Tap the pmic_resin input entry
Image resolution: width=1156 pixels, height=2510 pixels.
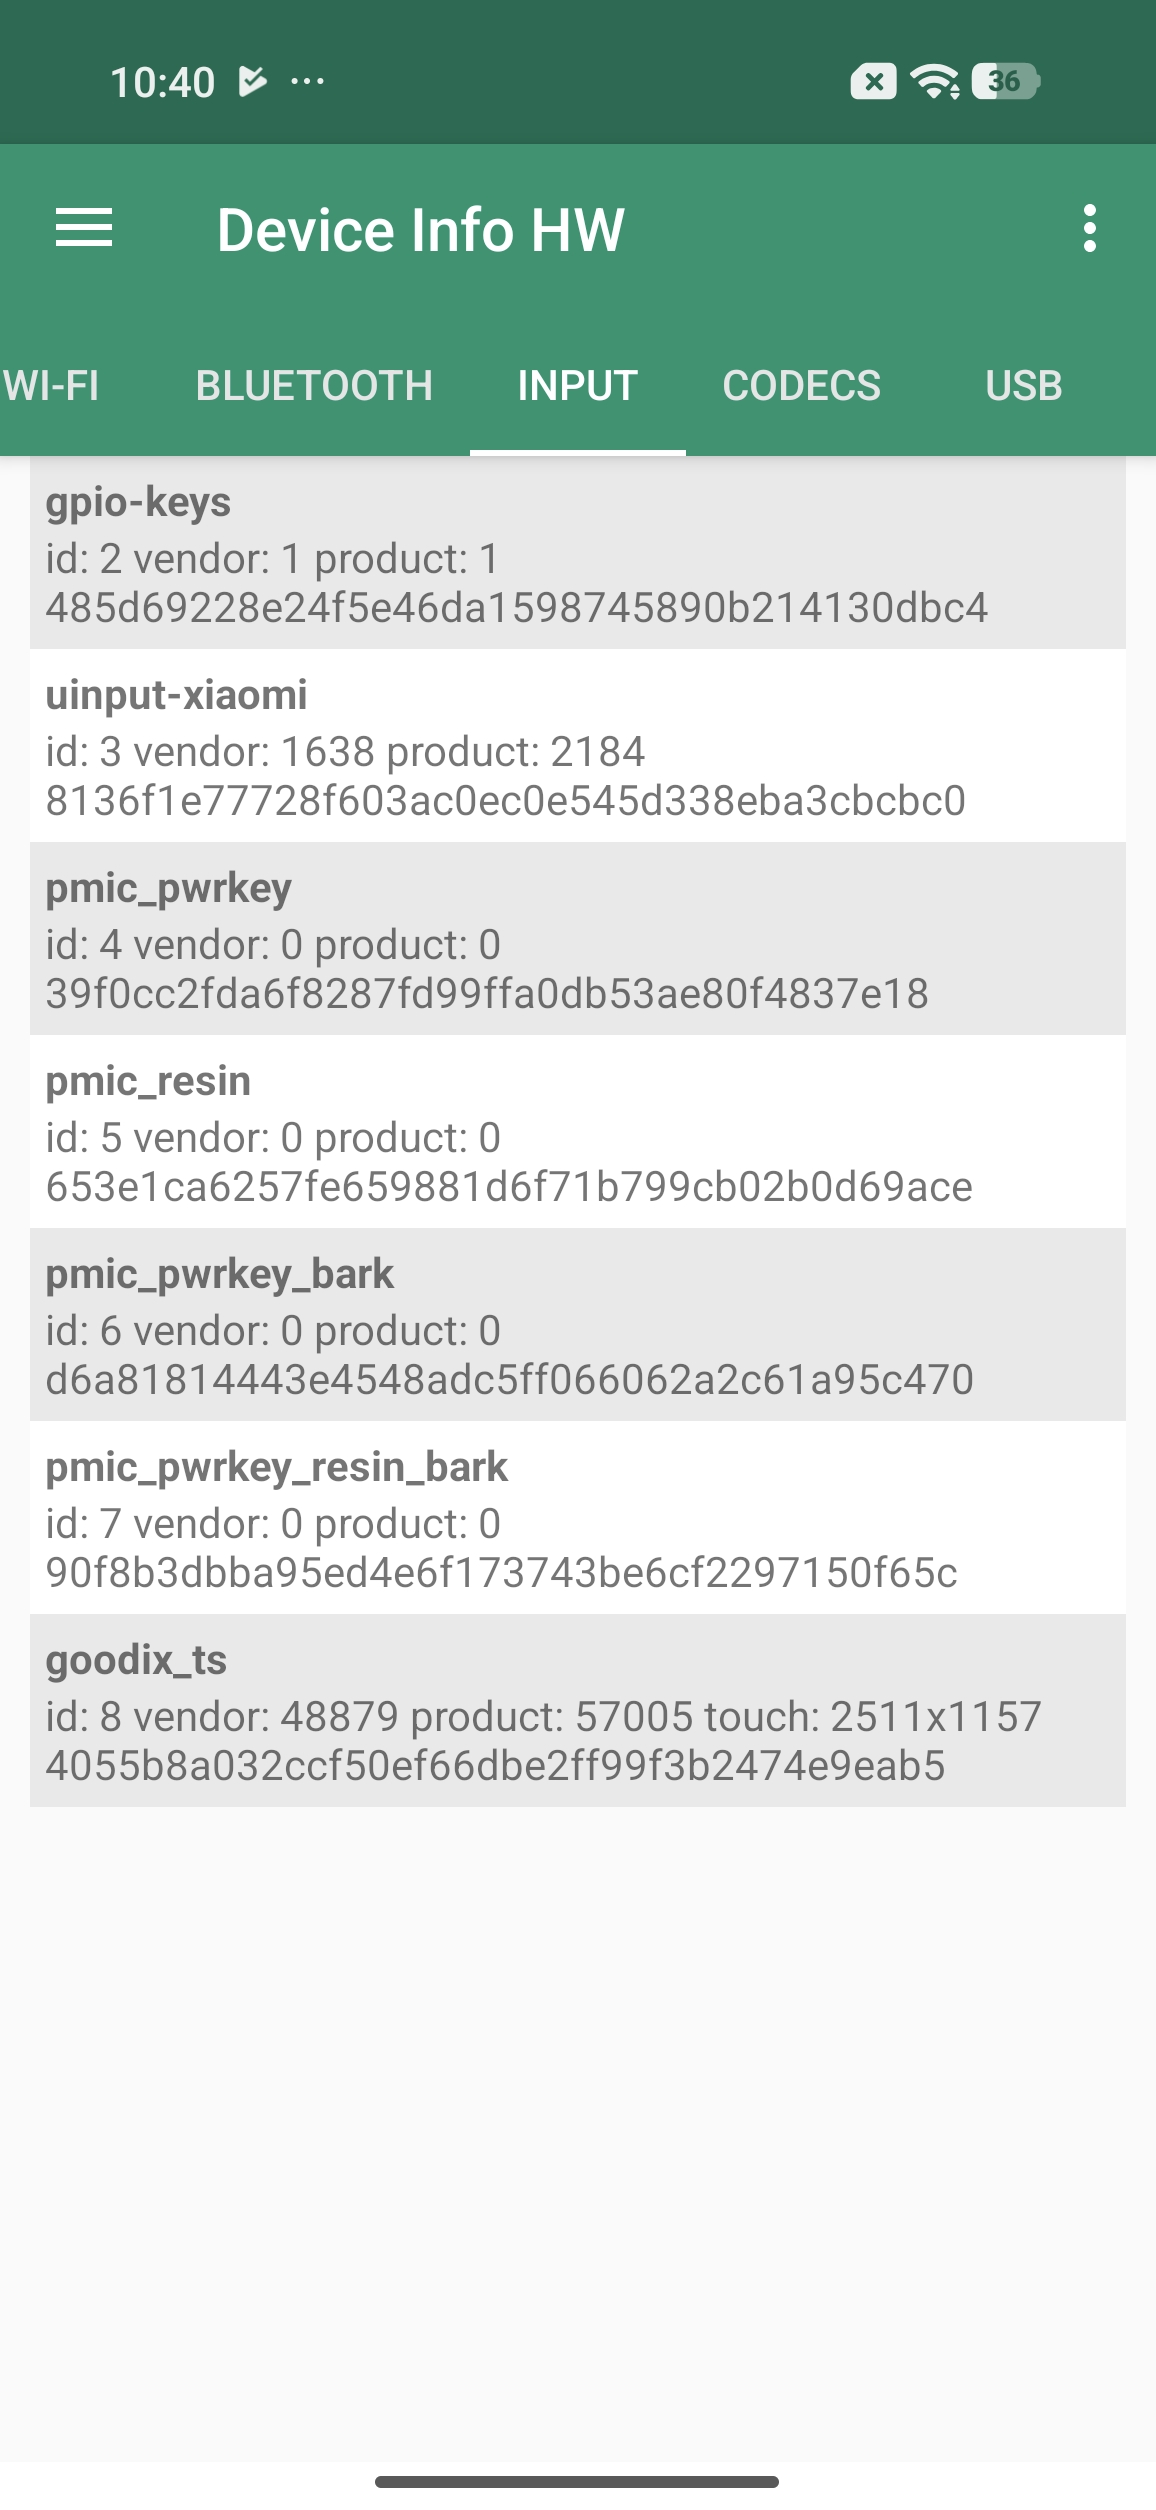pos(577,1132)
